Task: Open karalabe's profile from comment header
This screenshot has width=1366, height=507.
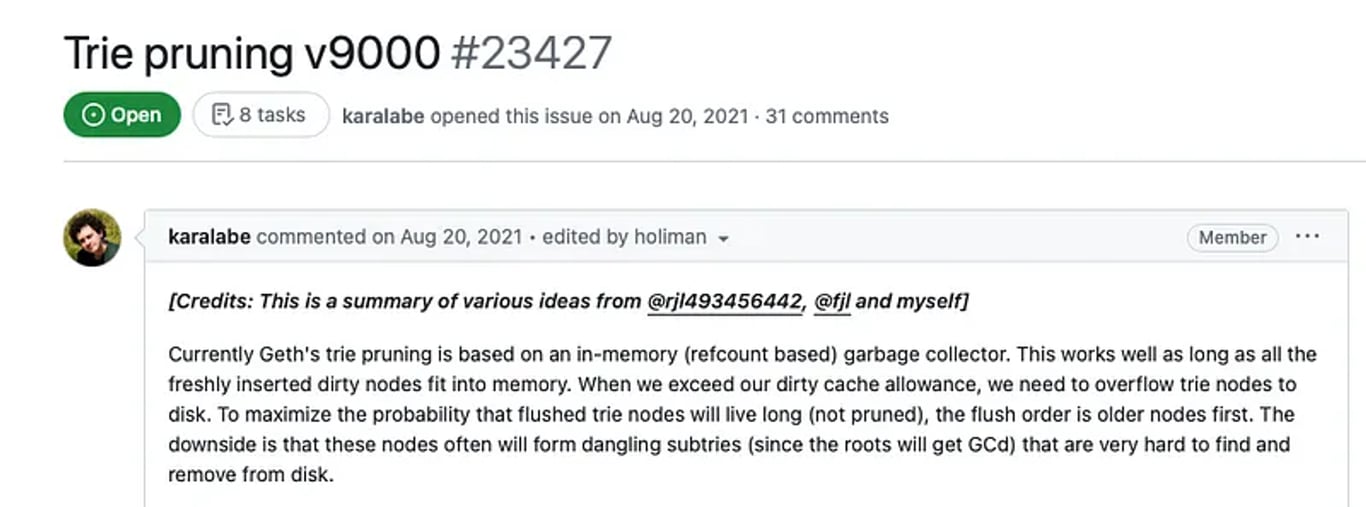Action: 210,237
